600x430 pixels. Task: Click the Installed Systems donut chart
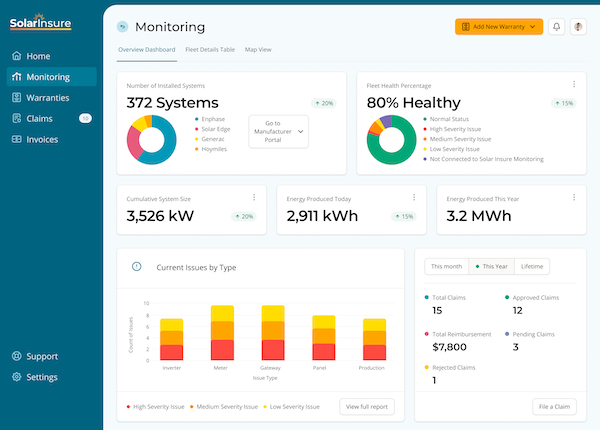click(151, 139)
